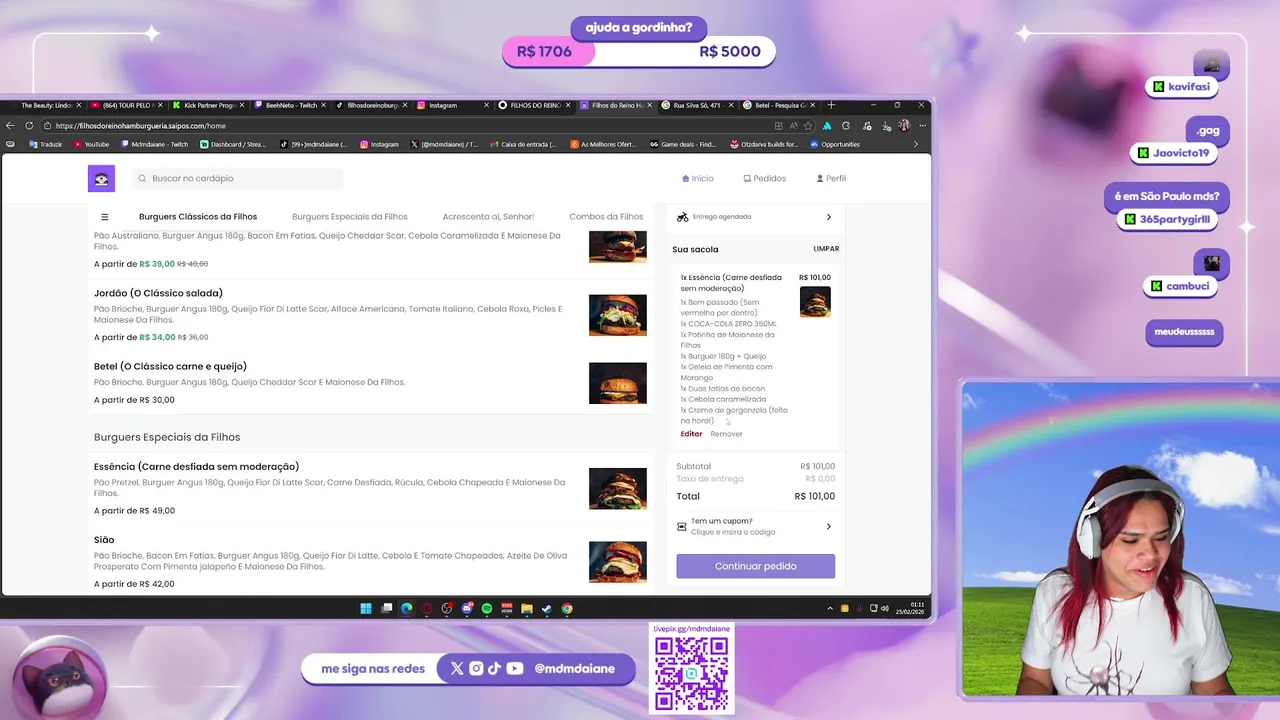Click the Essência thumbnail in the cart
Screen dimensions: 1280x720
click(815, 302)
